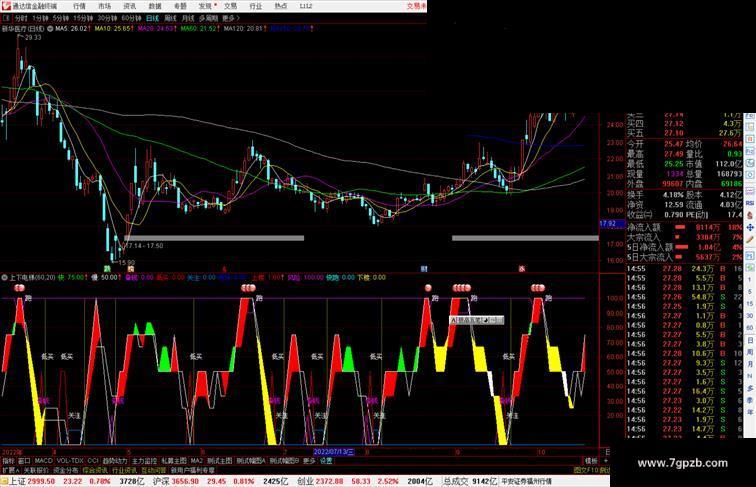Select the L1L2 menu item
756x487 pixels.
coord(306,6)
